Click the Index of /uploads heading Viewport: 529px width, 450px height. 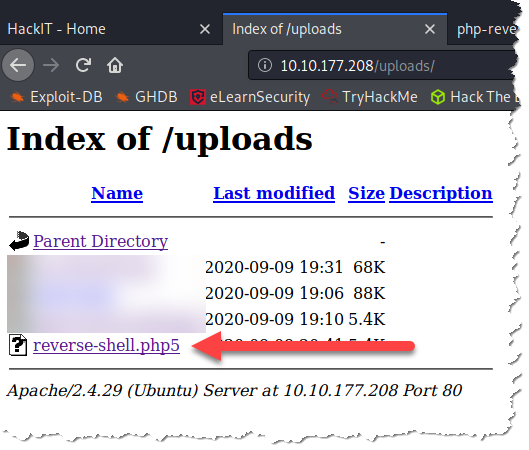pos(160,139)
